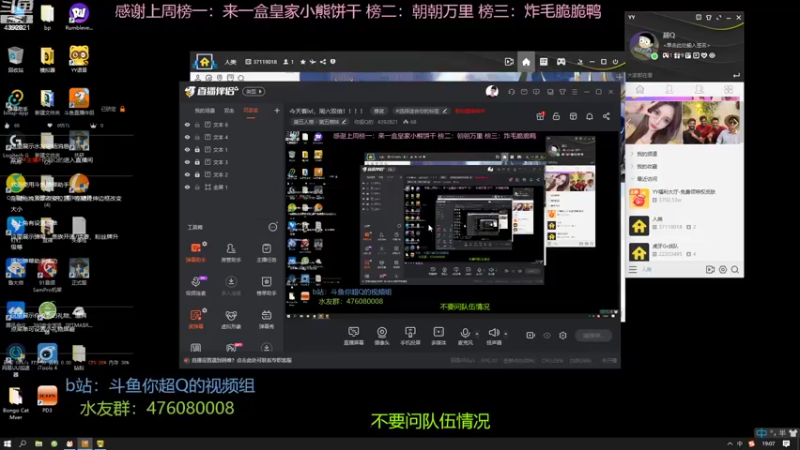800x450 pixels.
Task: Click the start streaming button
Action: [593, 335]
